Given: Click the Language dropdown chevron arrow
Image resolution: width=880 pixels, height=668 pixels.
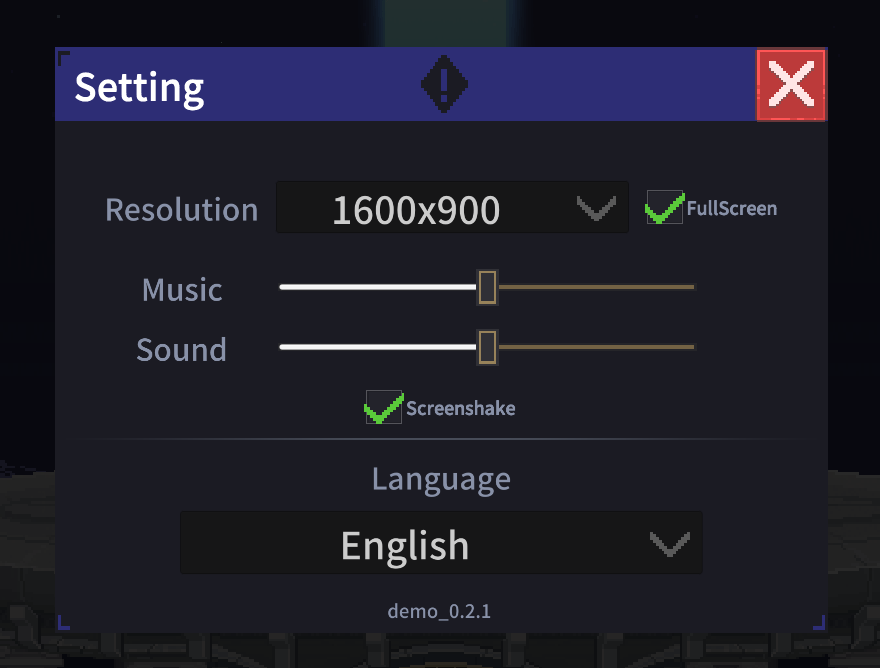Looking at the screenshot, I should [669, 543].
